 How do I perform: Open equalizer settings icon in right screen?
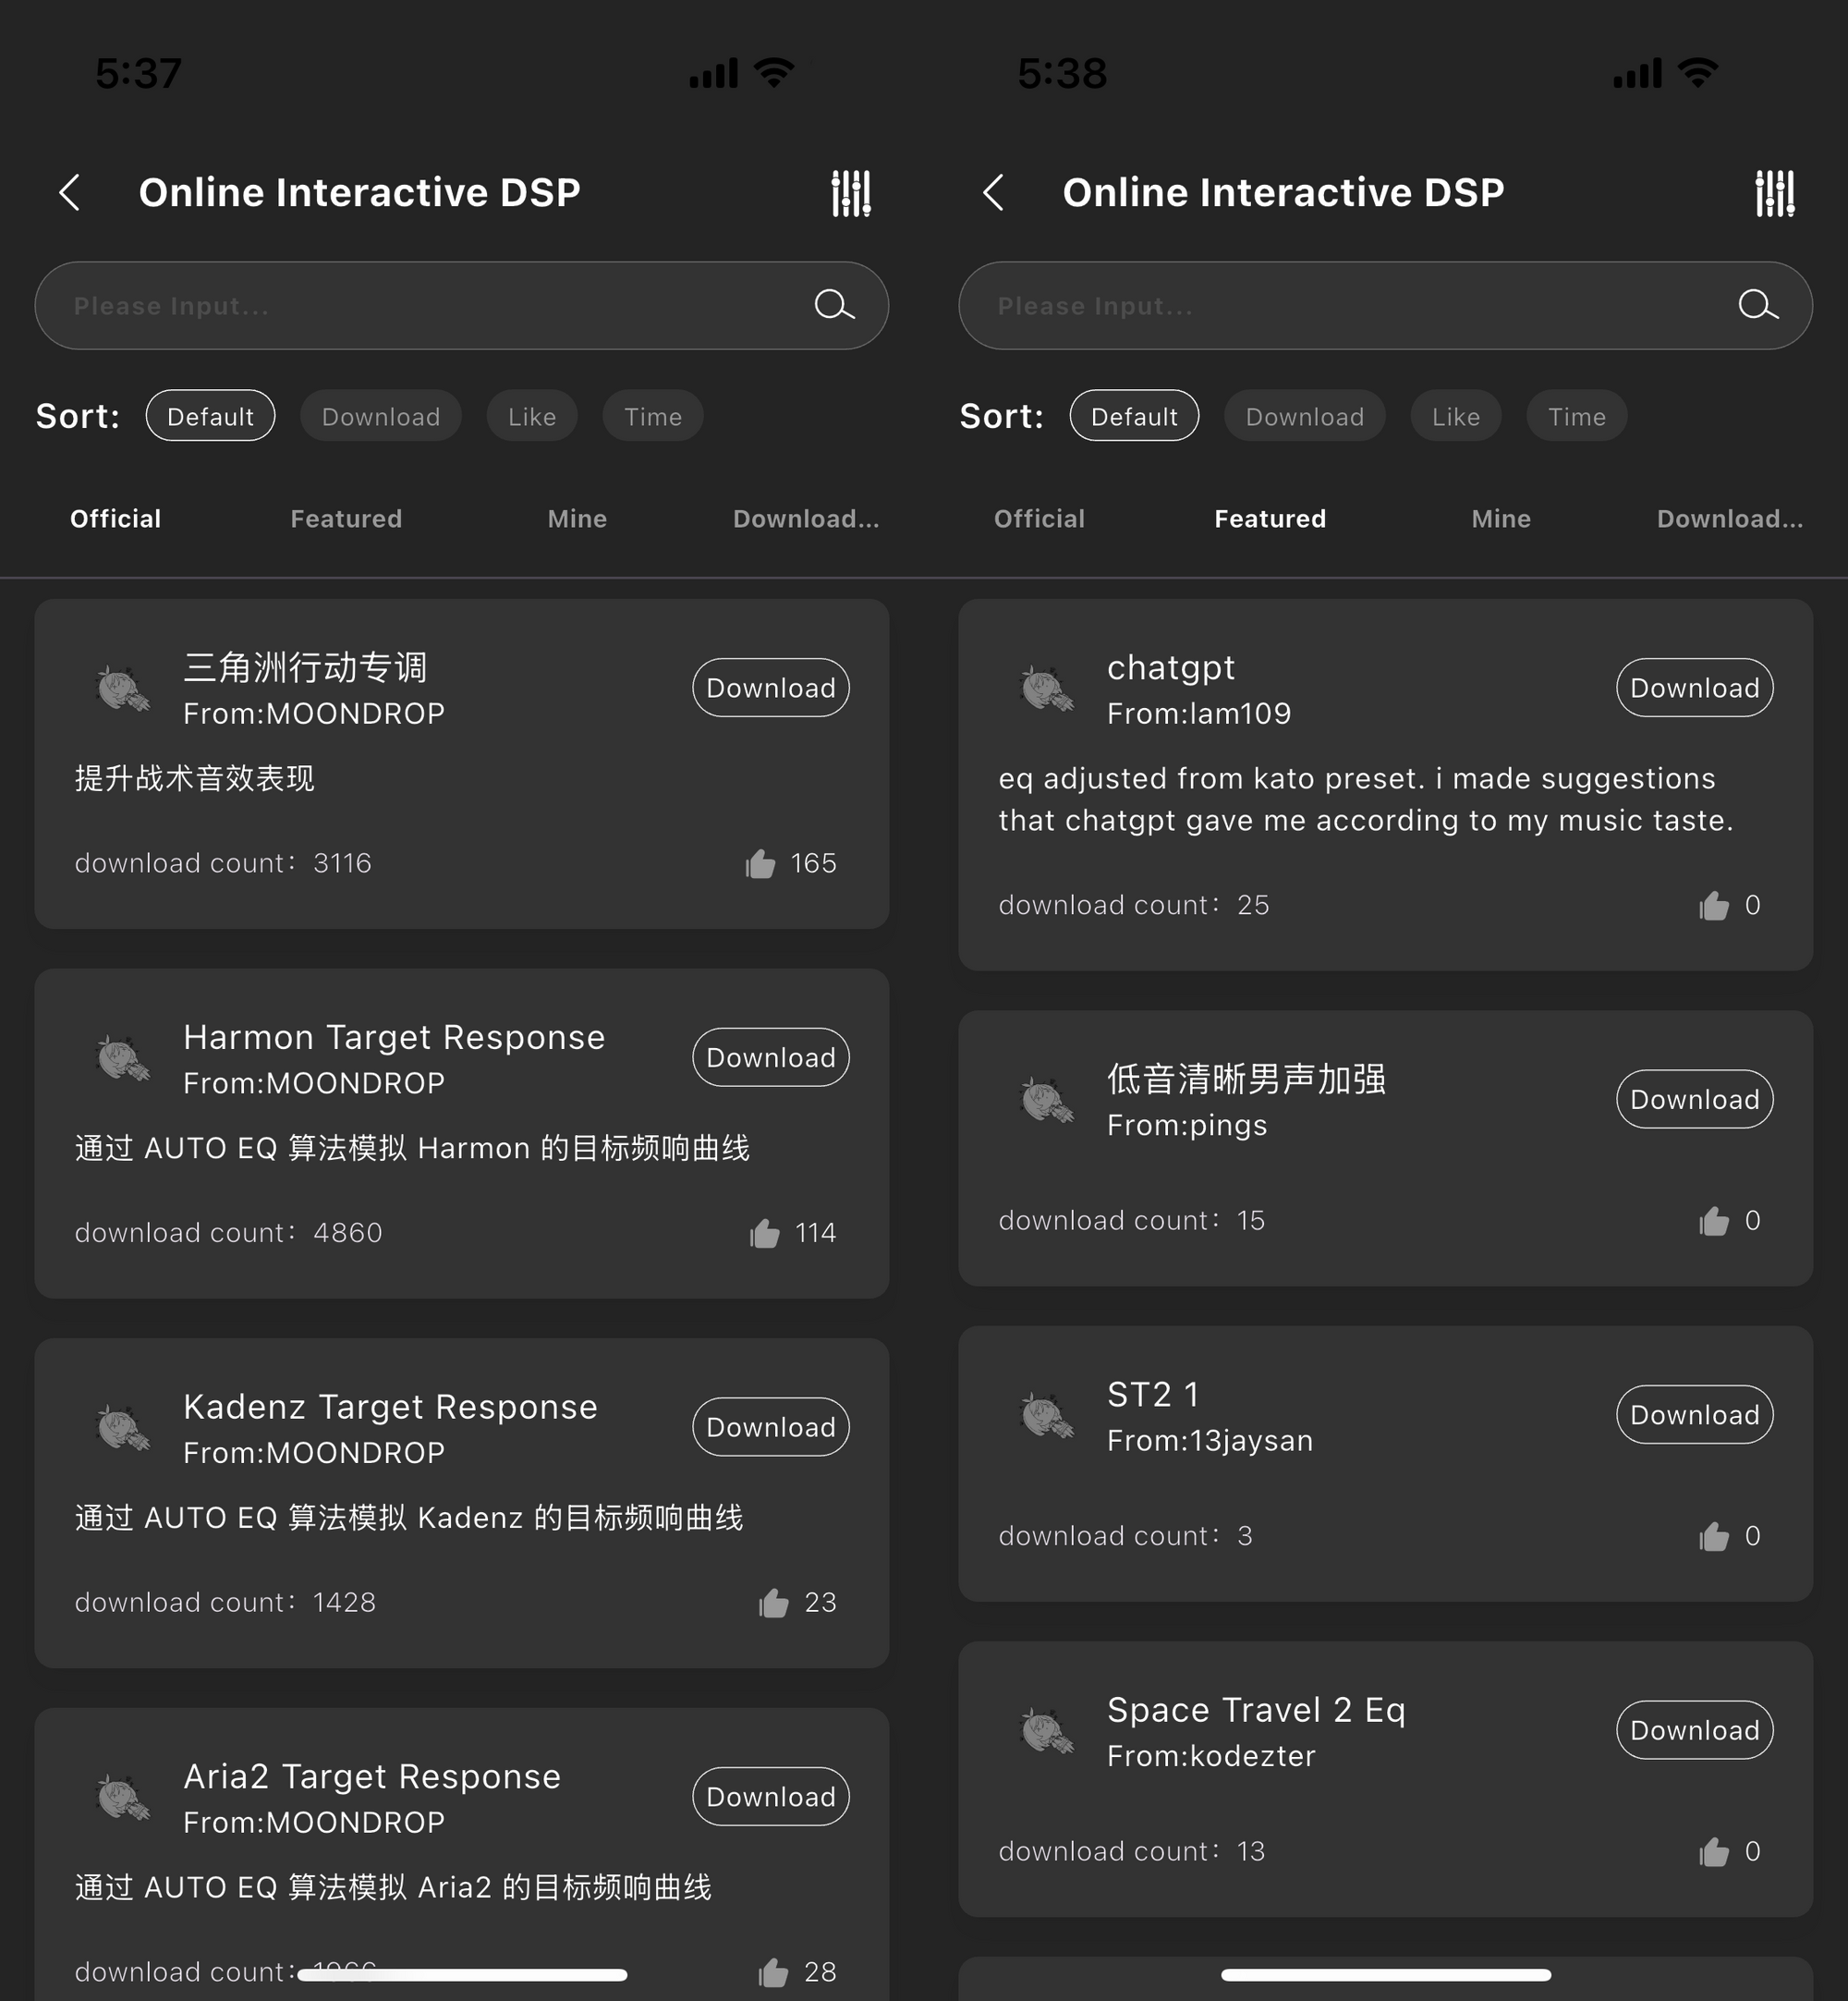1775,193
